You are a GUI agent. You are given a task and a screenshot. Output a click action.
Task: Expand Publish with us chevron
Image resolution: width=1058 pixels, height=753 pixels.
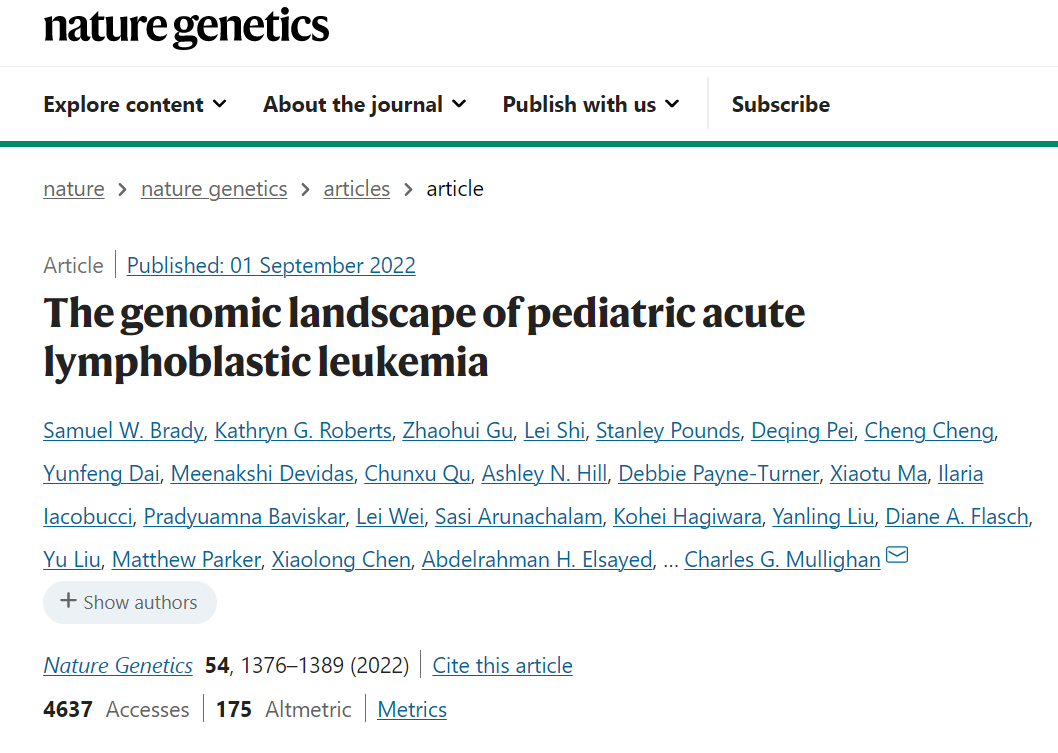(x=671, y=104)
